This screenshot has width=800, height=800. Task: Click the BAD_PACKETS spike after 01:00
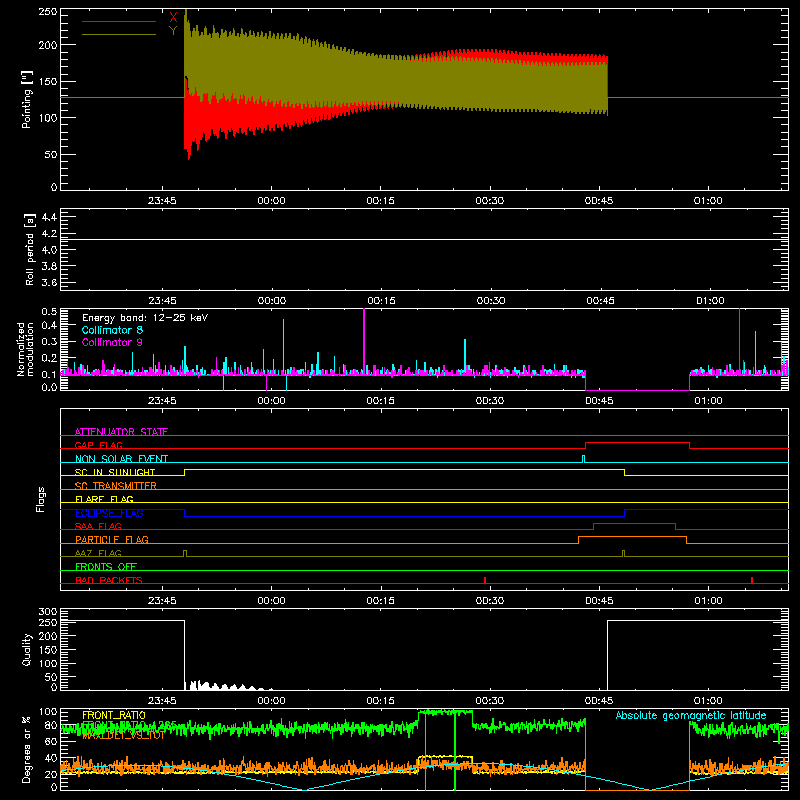click(752, 580)
